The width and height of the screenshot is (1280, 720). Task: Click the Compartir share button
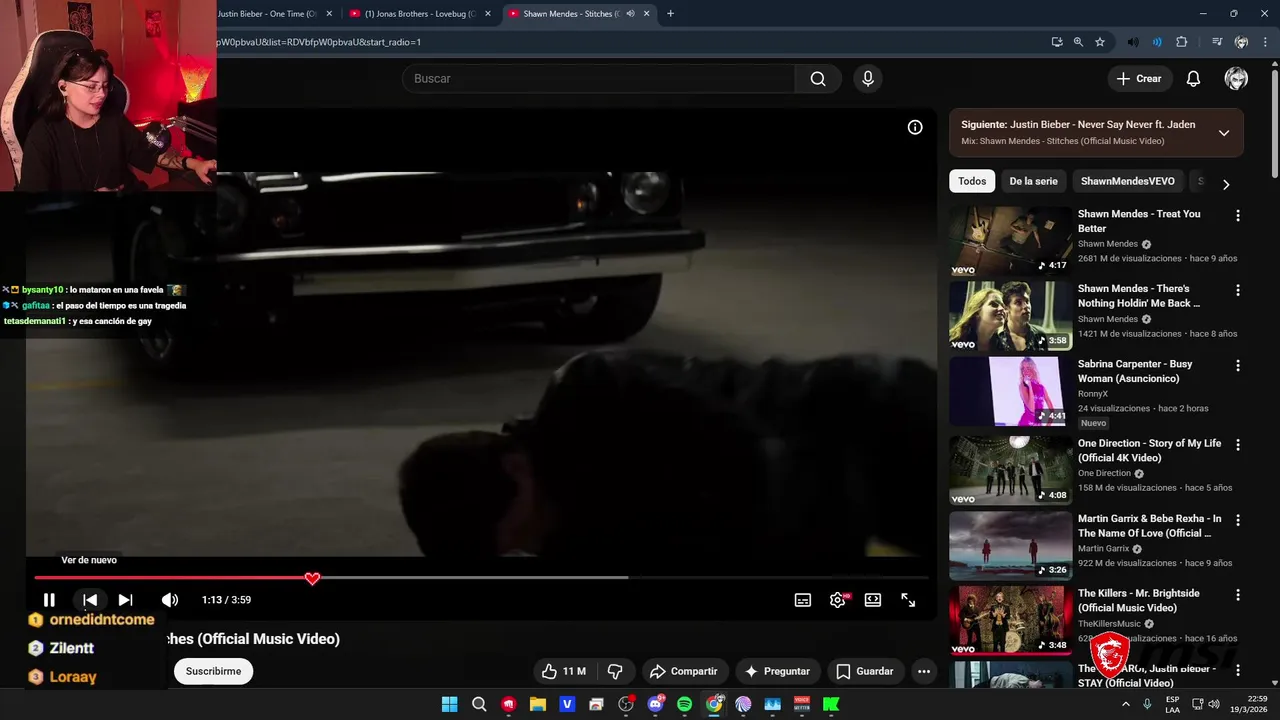point(684,671)
